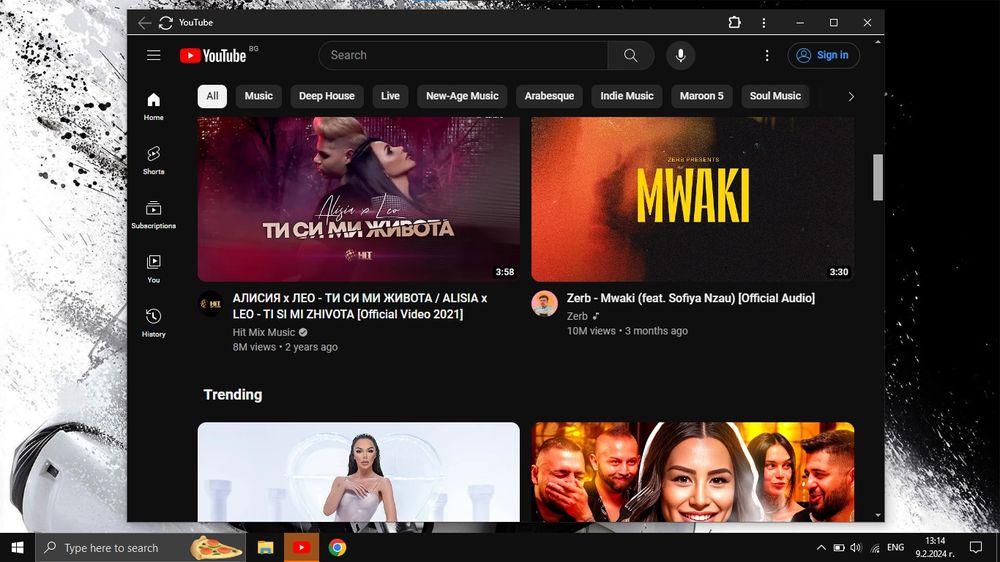This screenshot has width=1000, height=562.
Task: Open the Zerb channel name link
Action: pos(577,316)
